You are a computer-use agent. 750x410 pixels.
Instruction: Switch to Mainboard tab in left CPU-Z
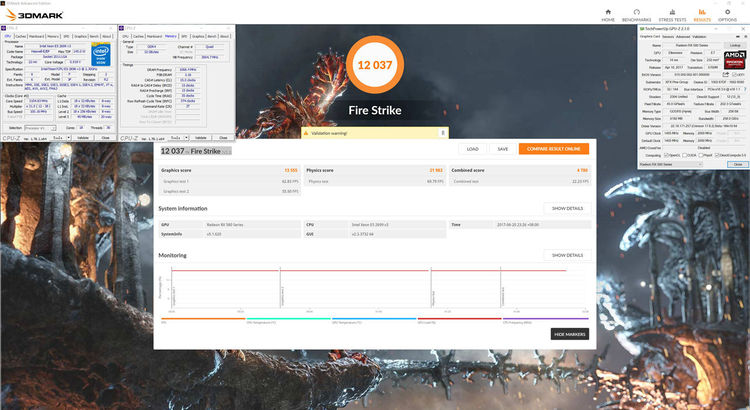[x=36, y=36]
